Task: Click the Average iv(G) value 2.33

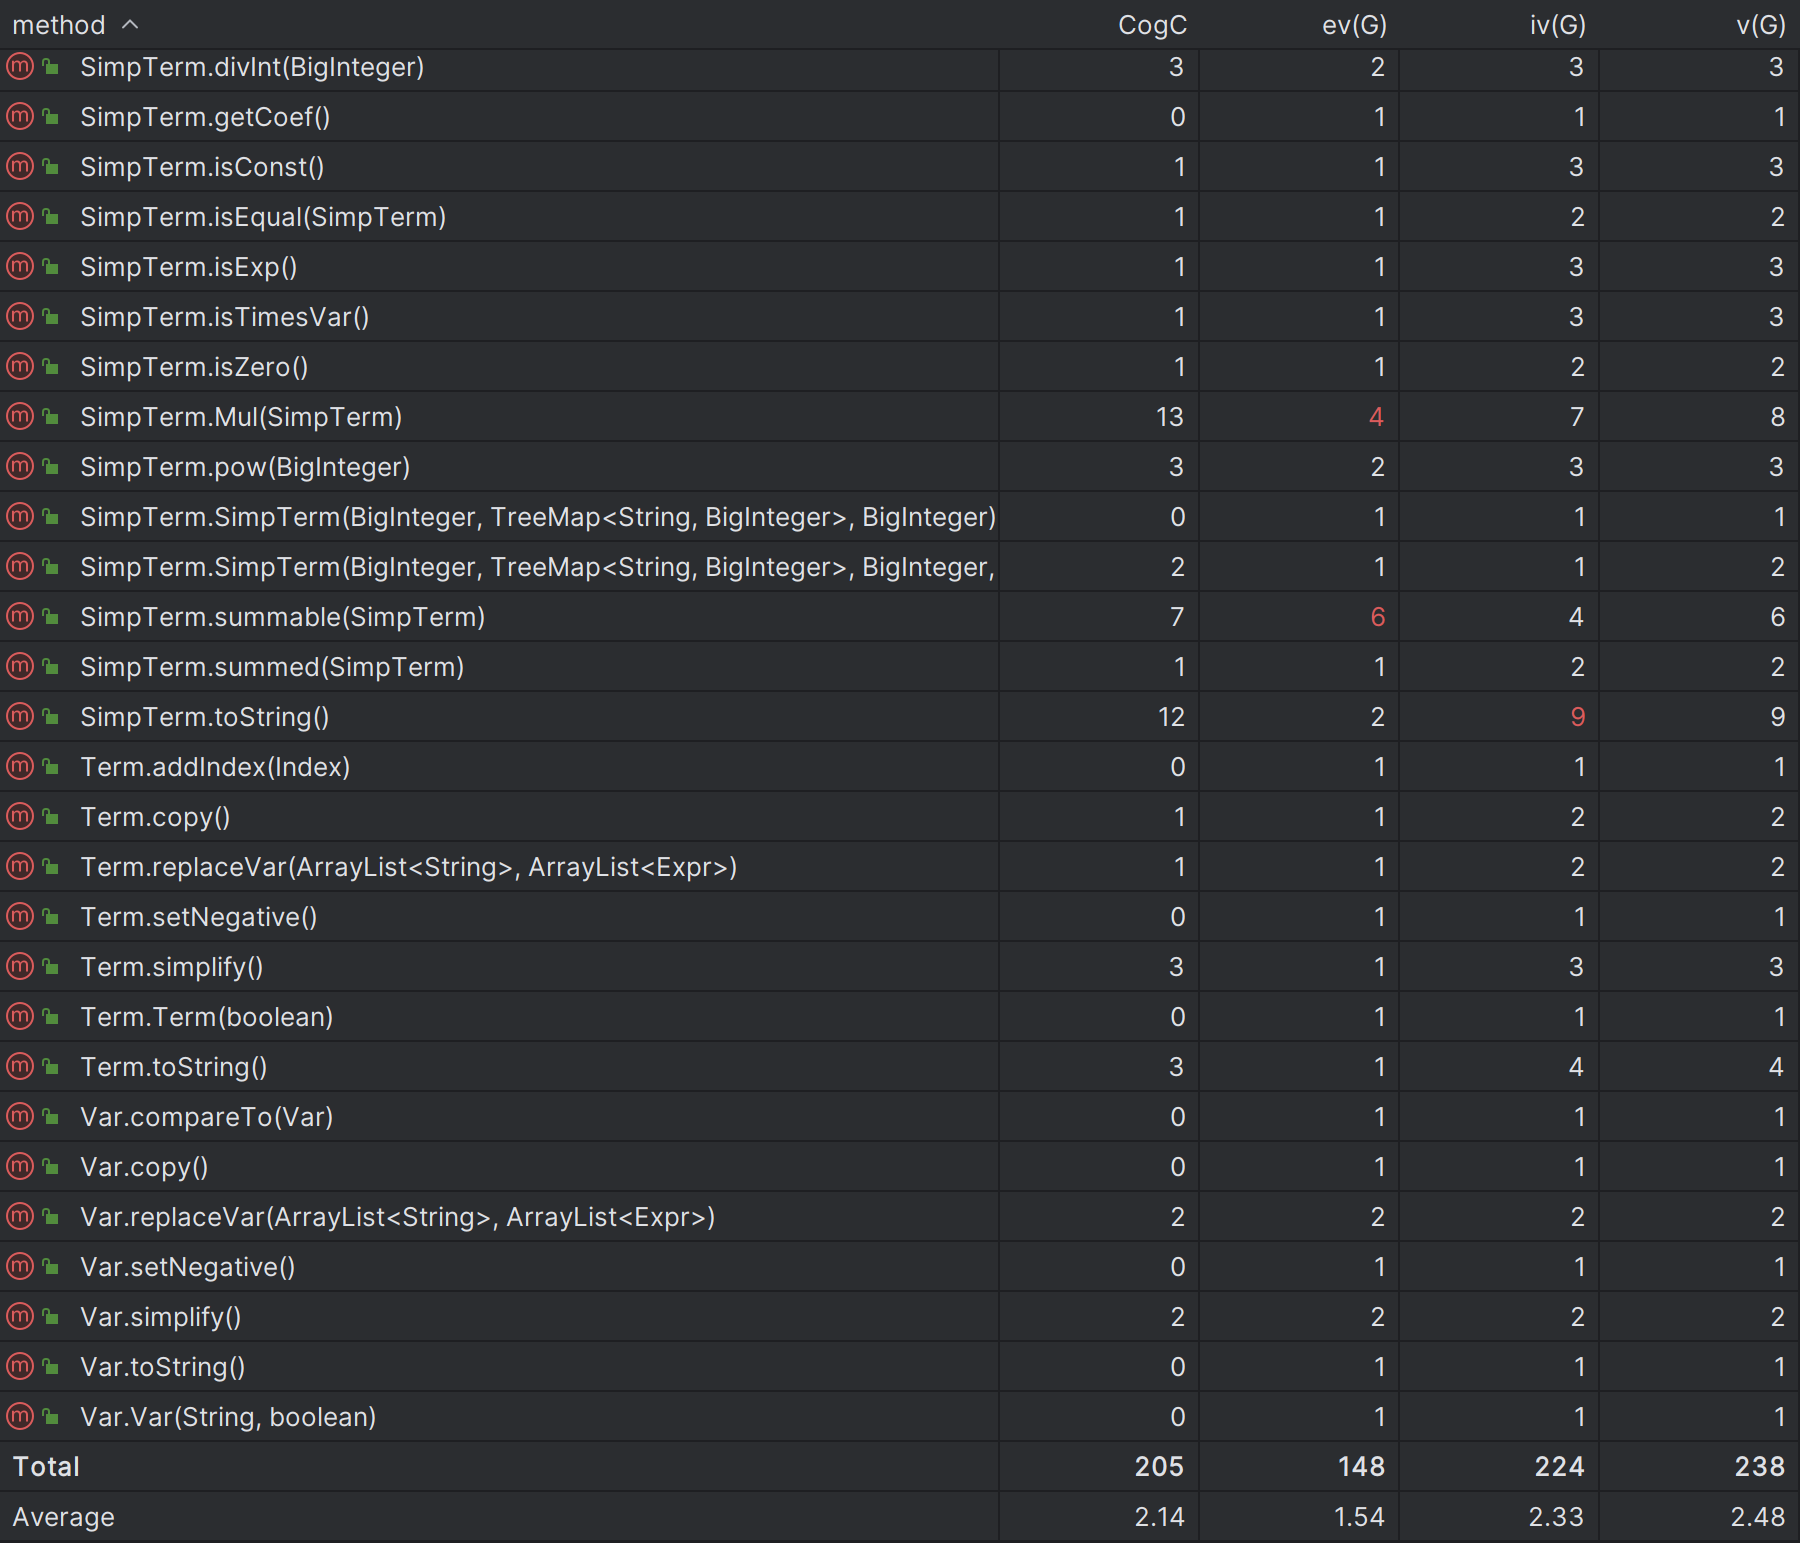Action: [1557, 1517]
